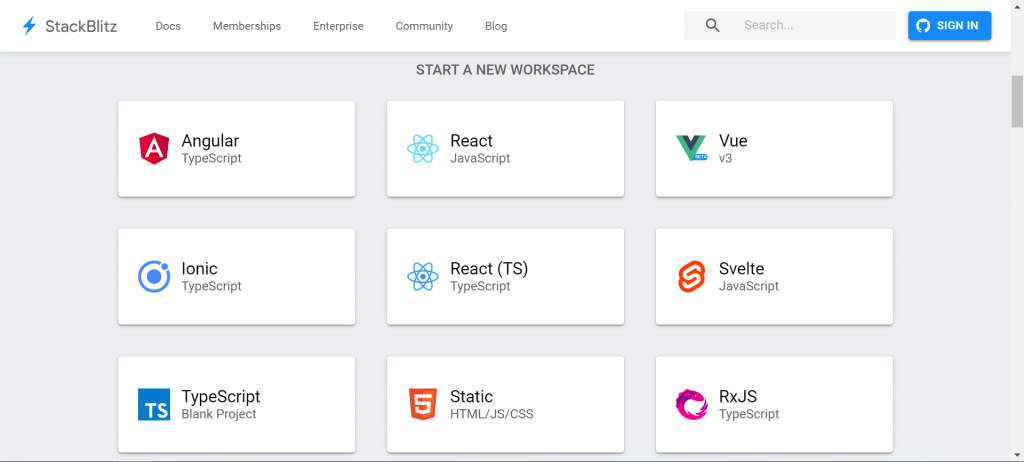Screen dimensions: 1024x462
Task: Click the 'React (TS)' title text
Action: [x=488, y=269]
